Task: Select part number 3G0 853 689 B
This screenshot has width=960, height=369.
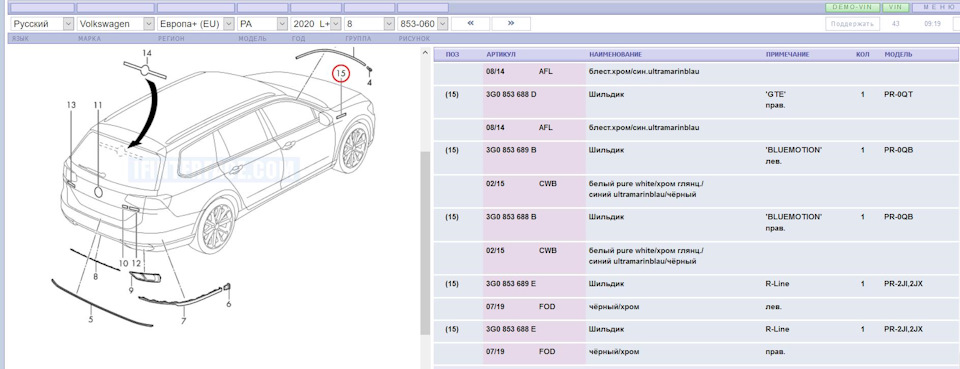Action: click(x=511, y=150)
